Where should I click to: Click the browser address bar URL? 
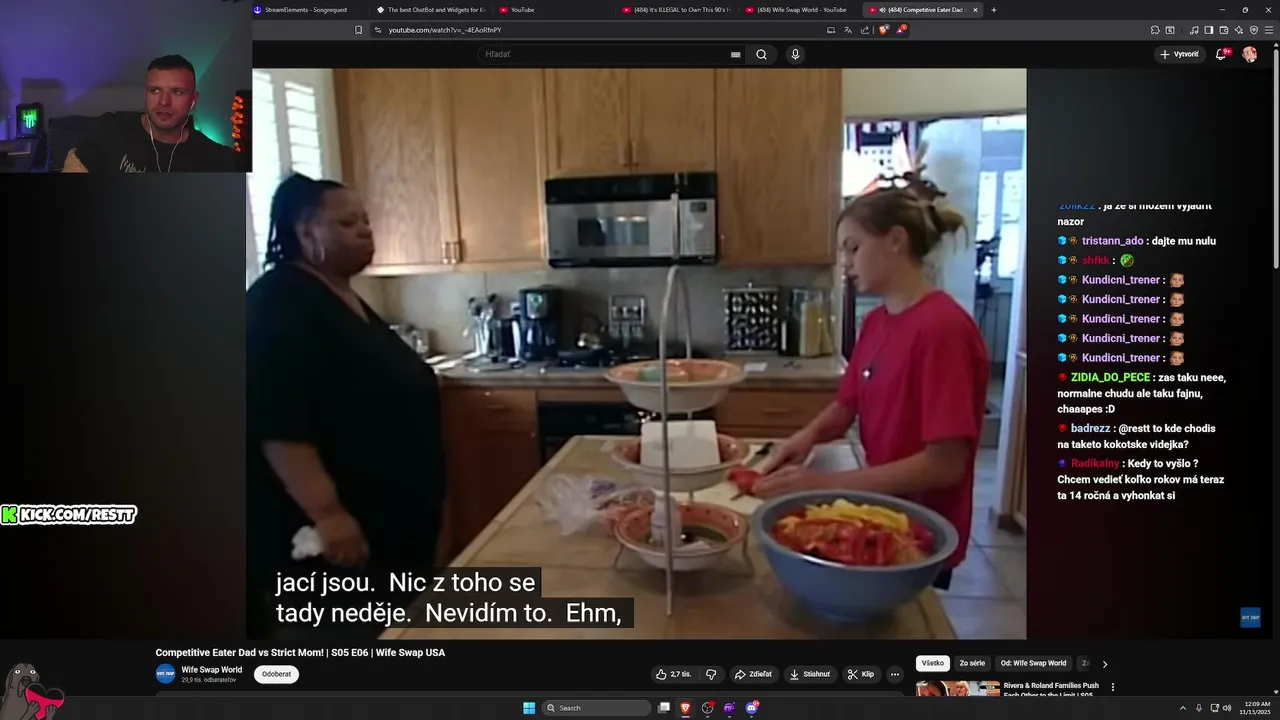[x=445, y=30]
